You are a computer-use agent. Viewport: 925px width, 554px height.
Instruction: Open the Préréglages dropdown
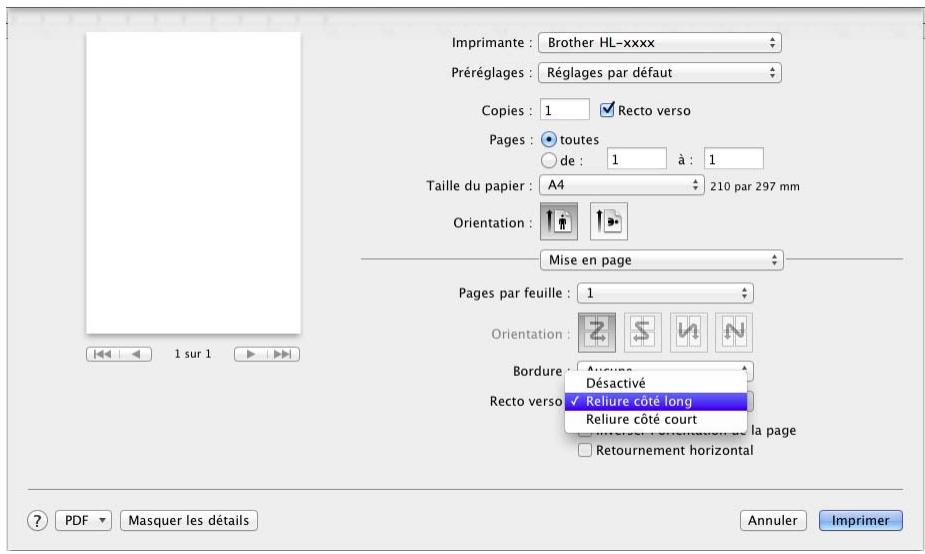coord(660,73)
